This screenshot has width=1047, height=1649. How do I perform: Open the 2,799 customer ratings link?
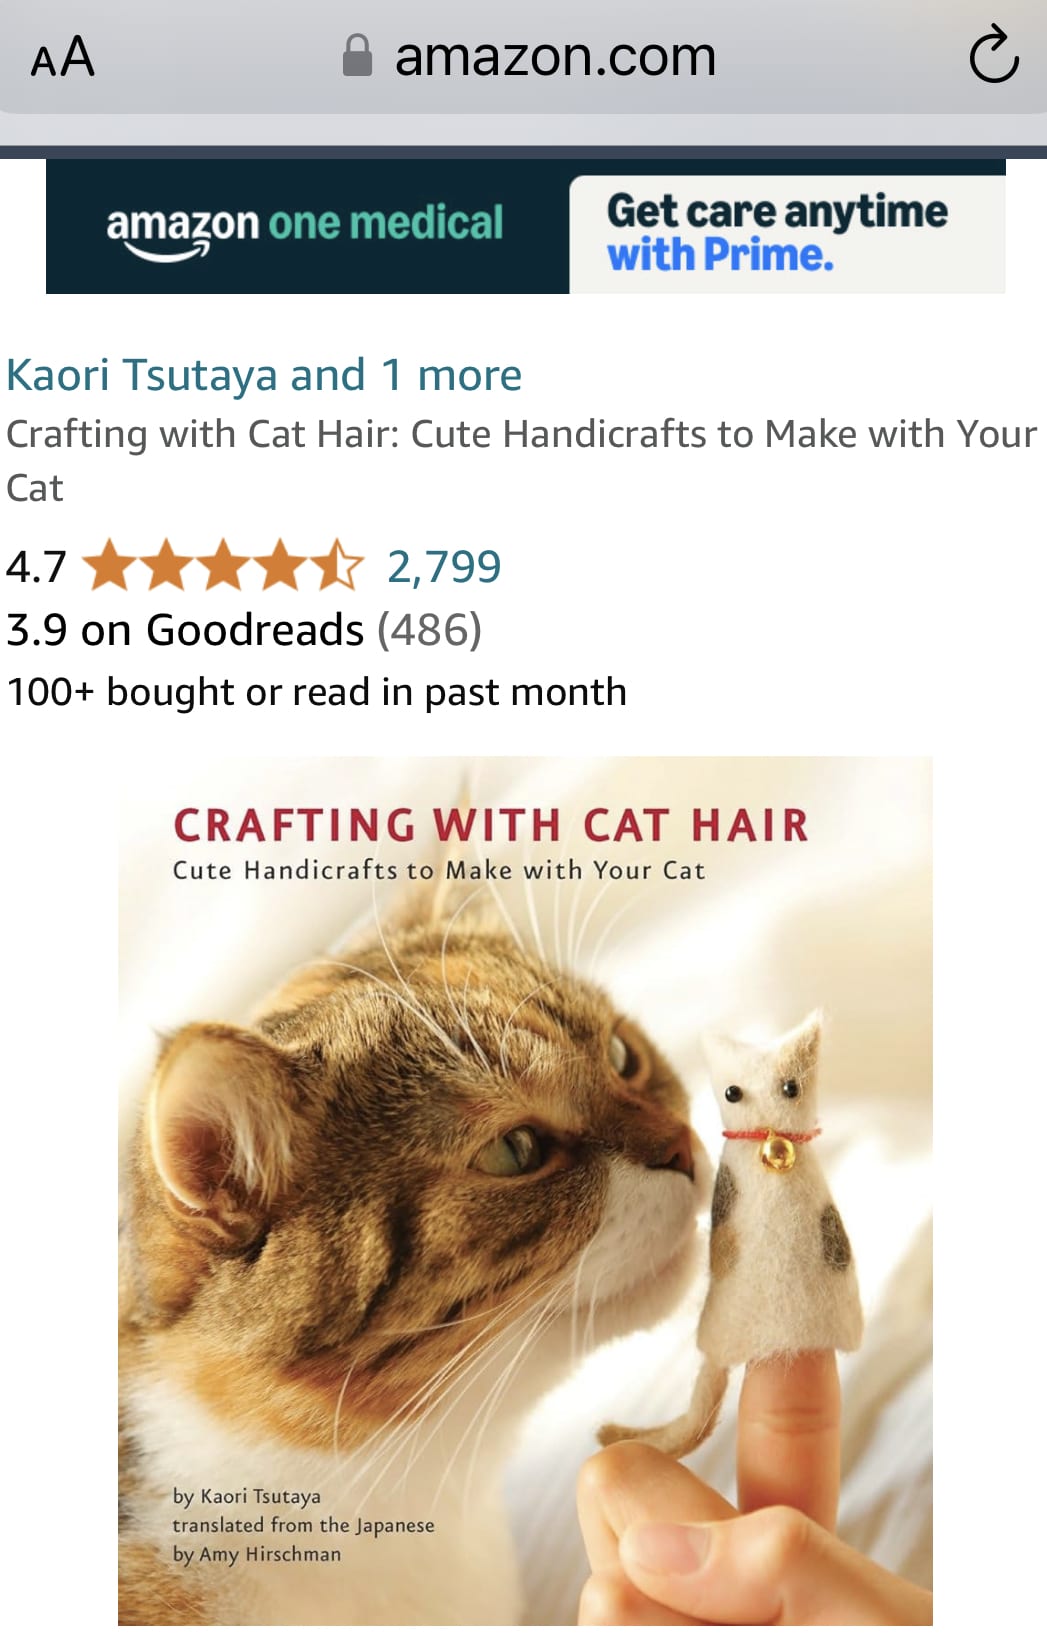[x=444, y=567]
